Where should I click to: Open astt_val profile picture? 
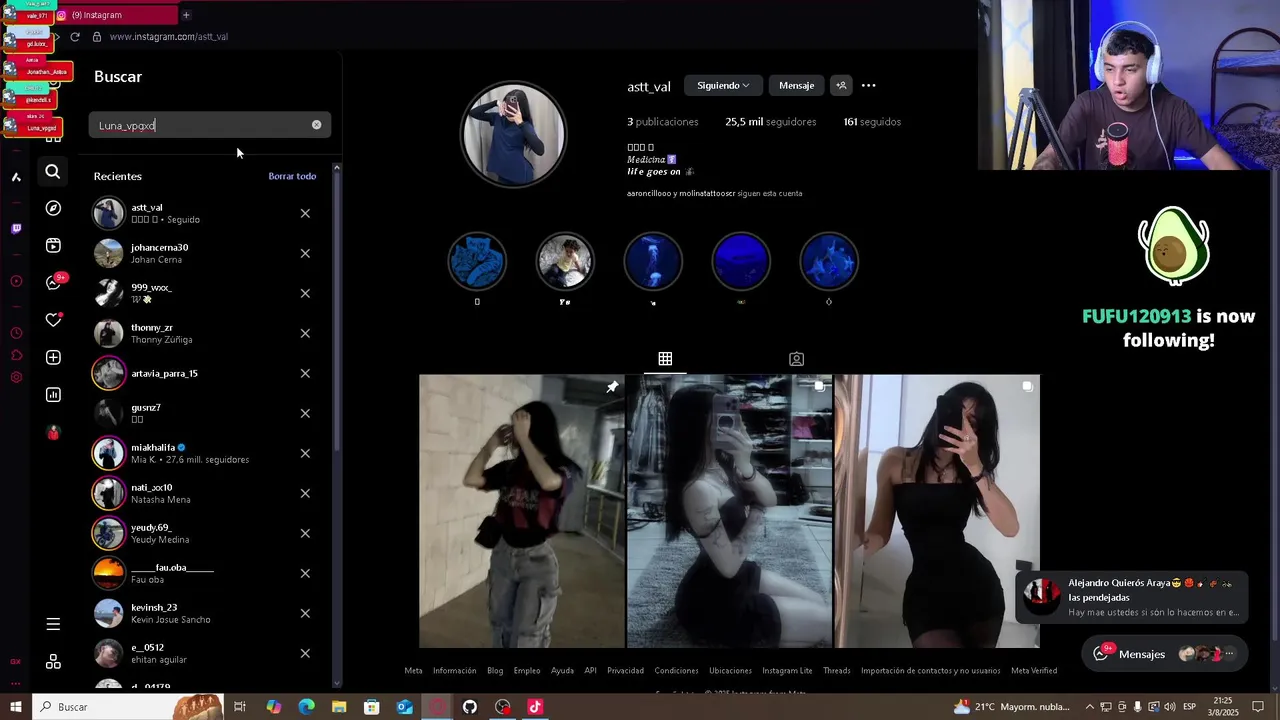click(x=513, y=136)
